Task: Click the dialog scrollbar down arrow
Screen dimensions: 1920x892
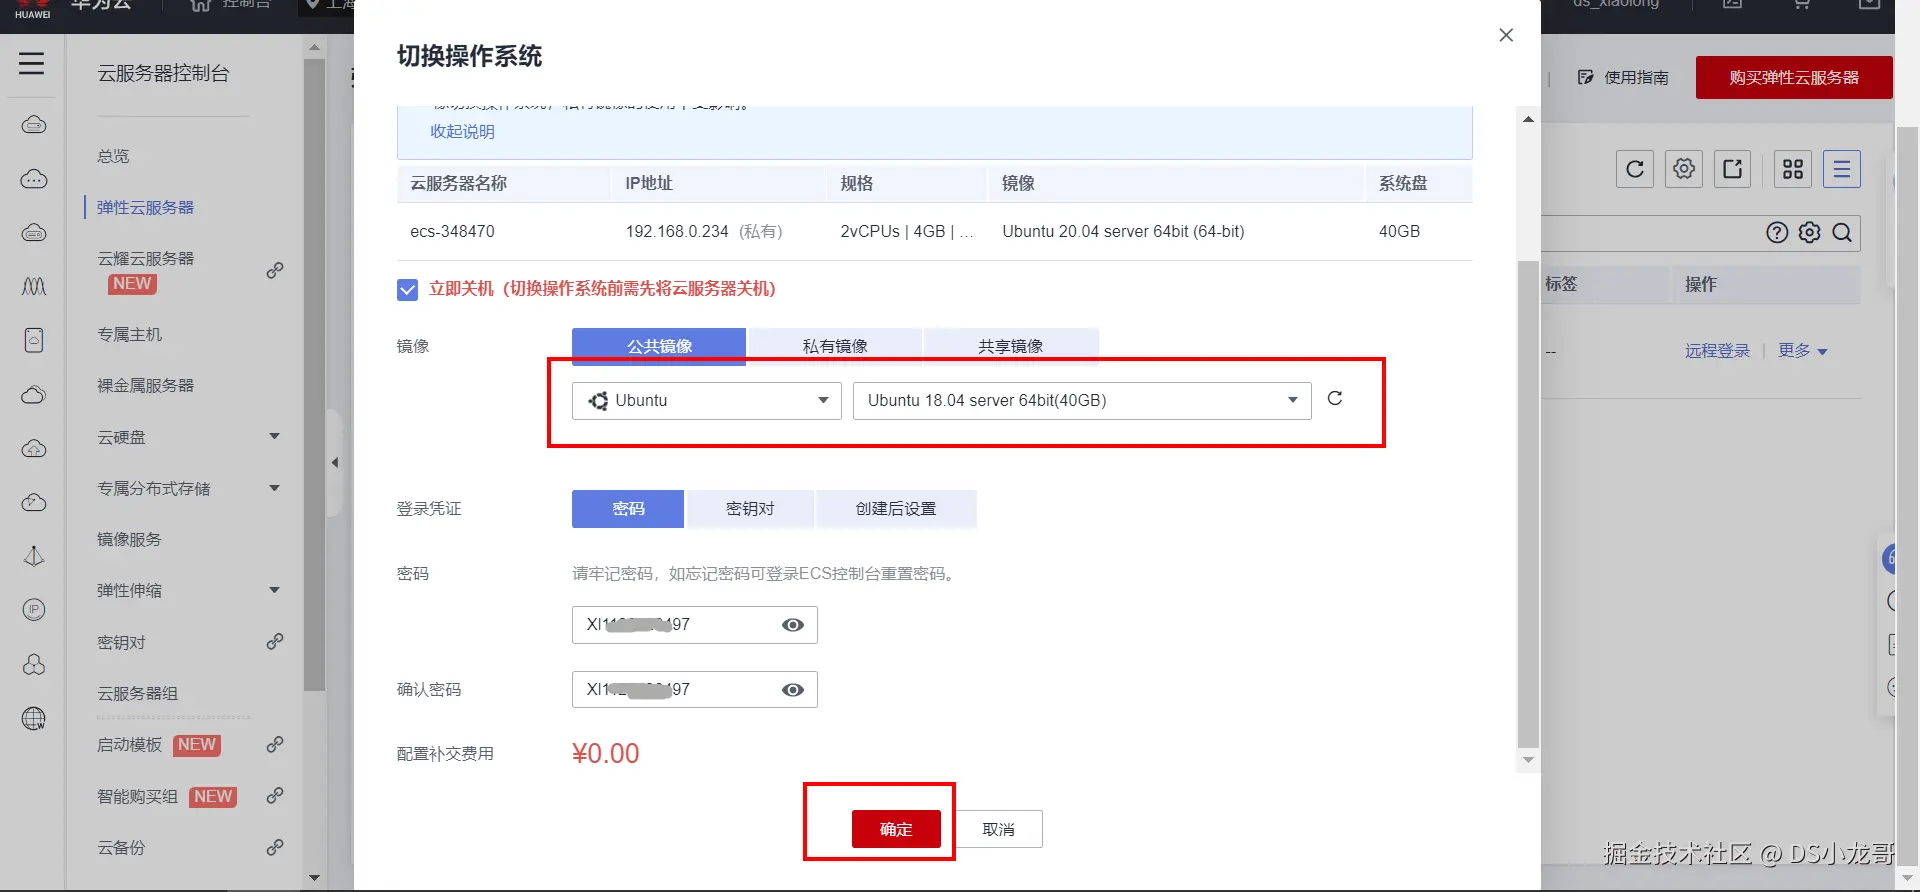Action: coord(1528,760)
